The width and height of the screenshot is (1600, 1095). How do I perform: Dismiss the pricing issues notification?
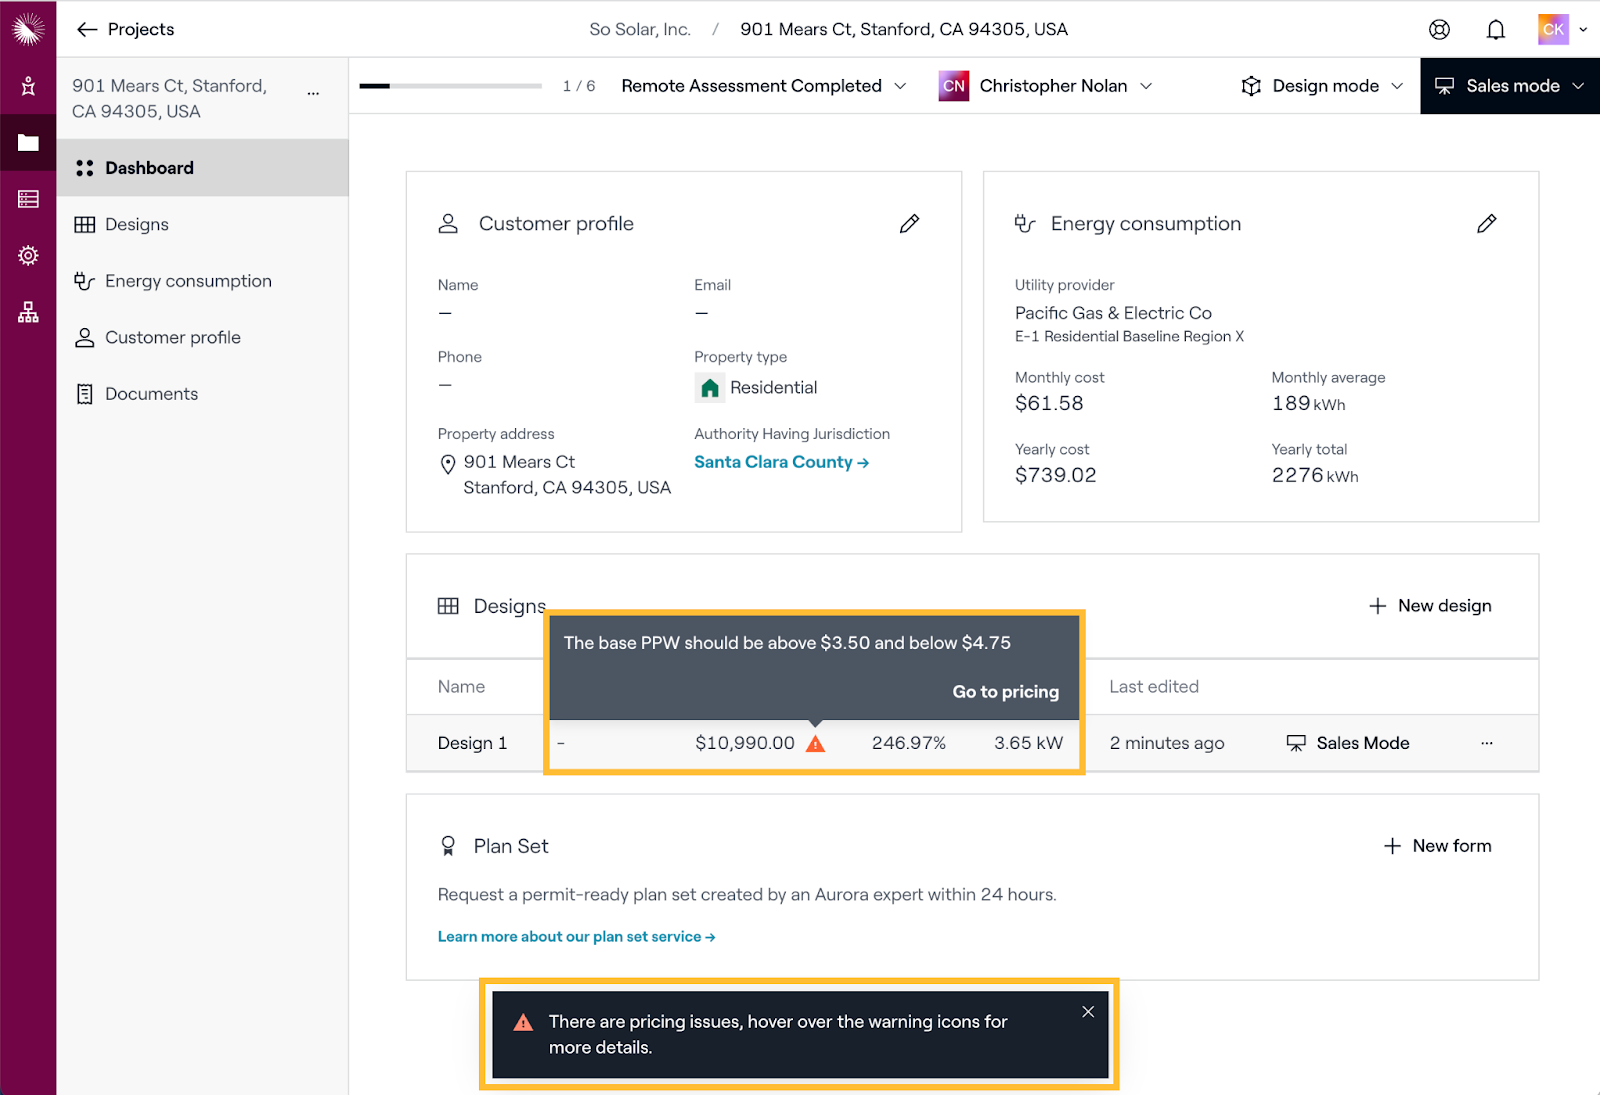point(1088,1012)
